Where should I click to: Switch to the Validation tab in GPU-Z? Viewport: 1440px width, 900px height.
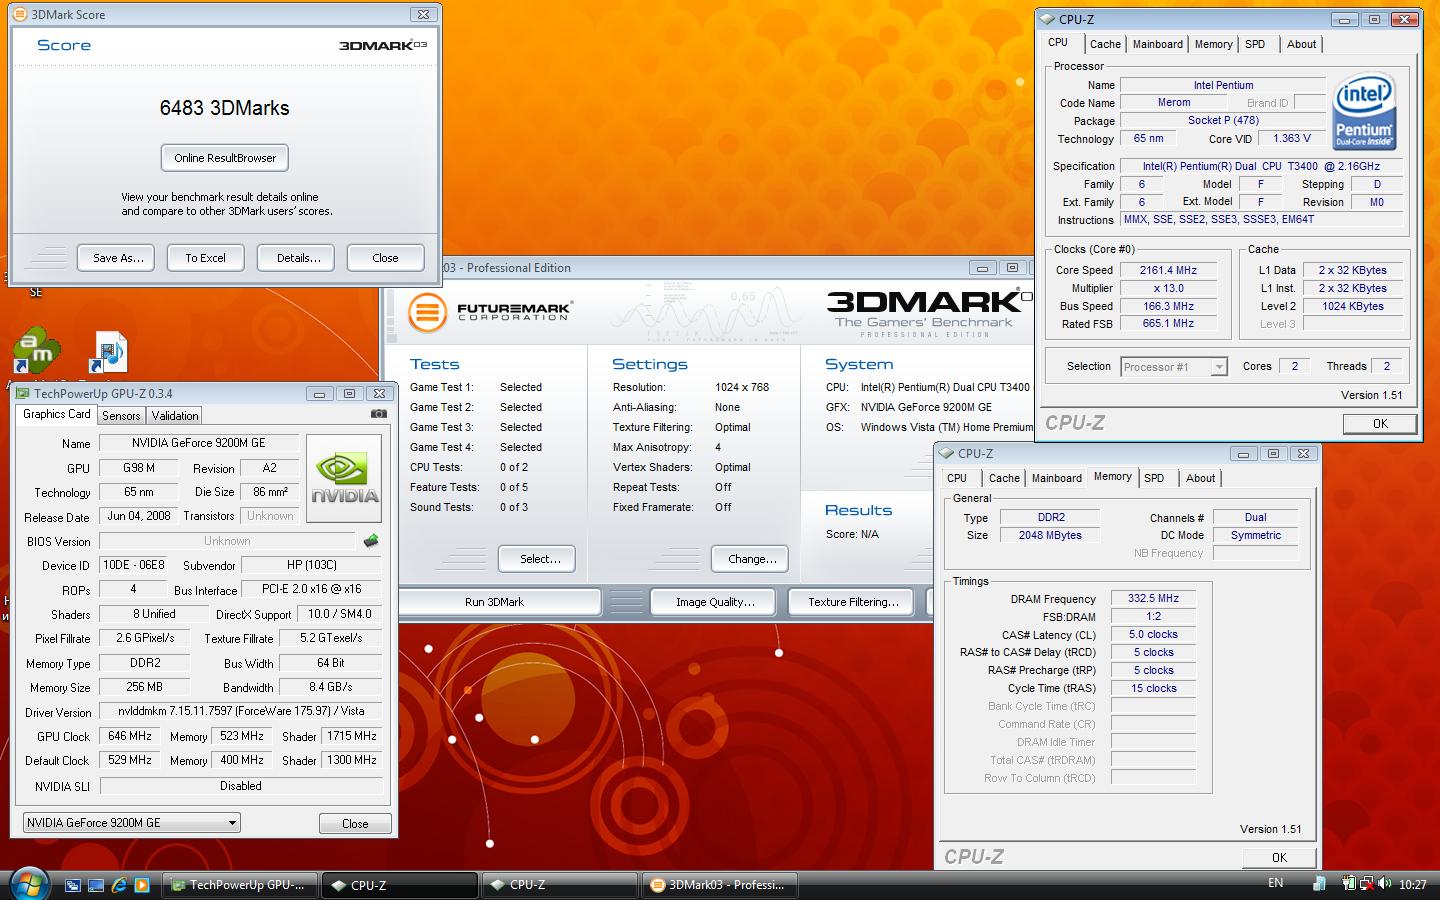(175, 416)
